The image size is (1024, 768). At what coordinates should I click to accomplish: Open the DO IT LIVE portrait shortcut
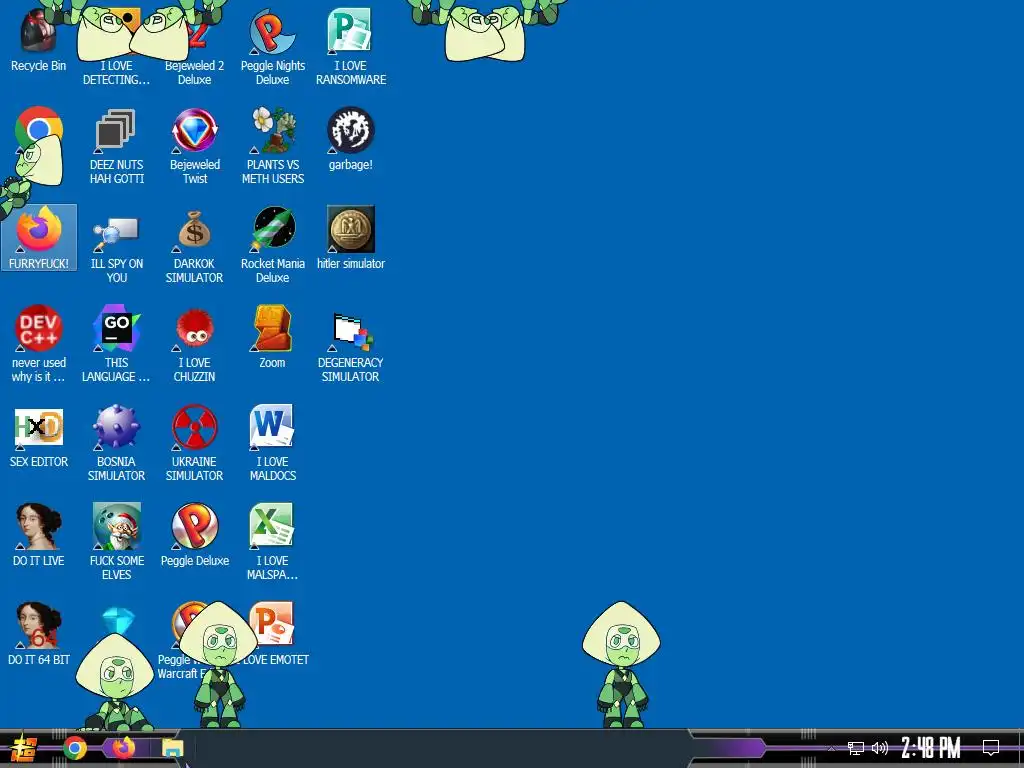coord(39,536)
